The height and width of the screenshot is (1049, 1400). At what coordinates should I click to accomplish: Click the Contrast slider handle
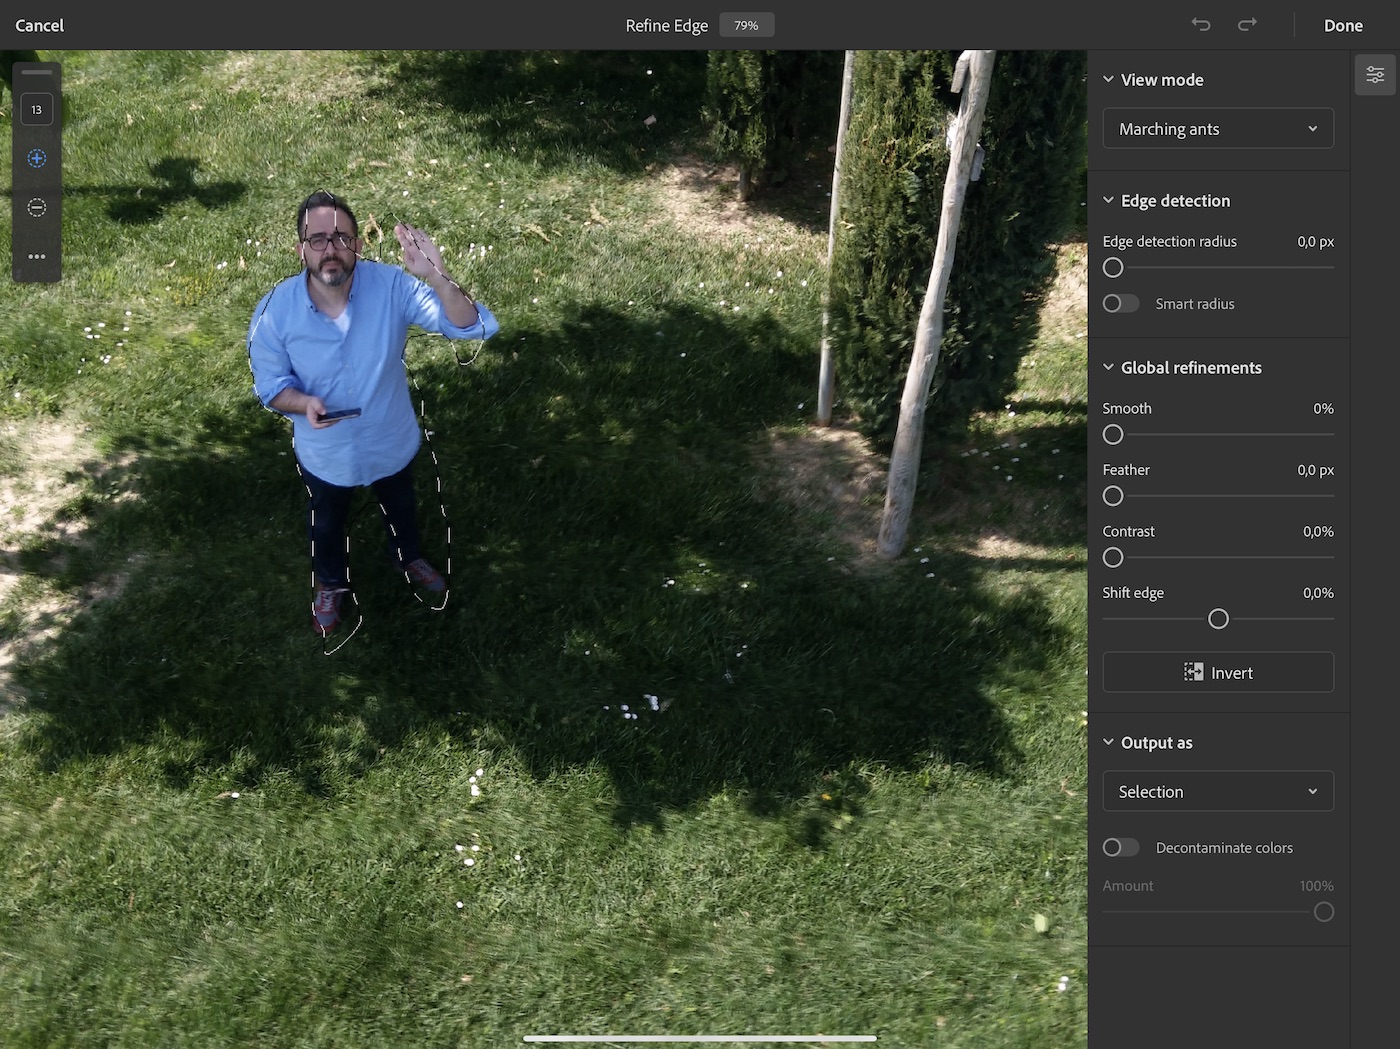tap(1113, 557)
